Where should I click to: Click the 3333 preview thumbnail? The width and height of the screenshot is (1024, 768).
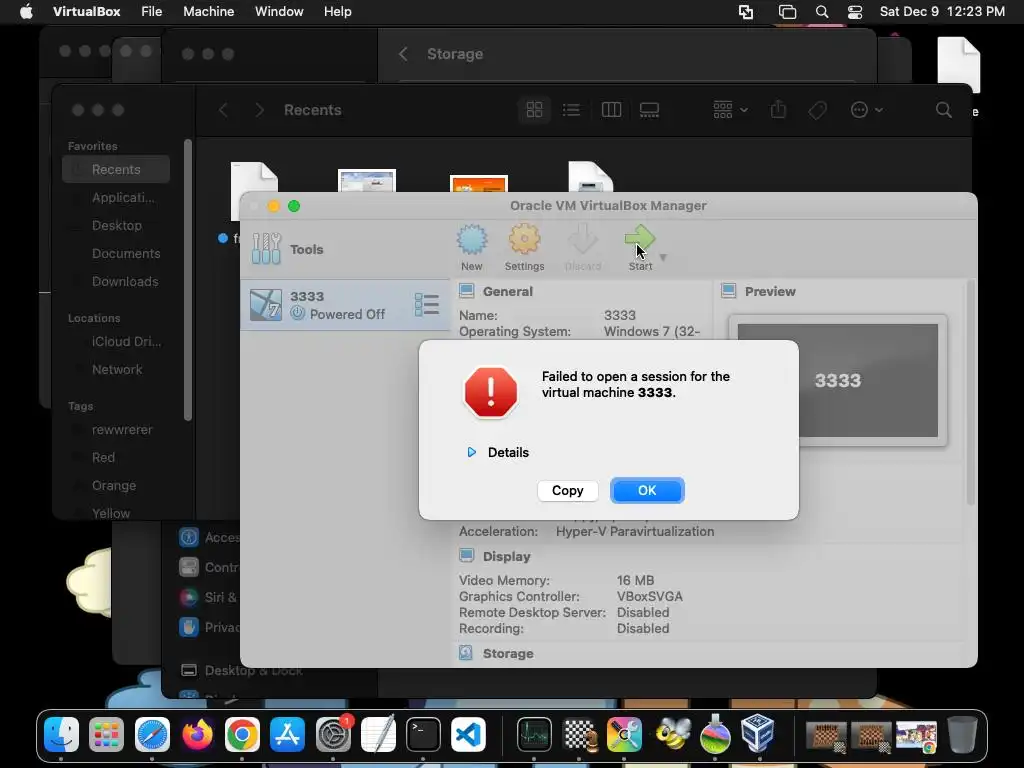(x=838, y=381)
